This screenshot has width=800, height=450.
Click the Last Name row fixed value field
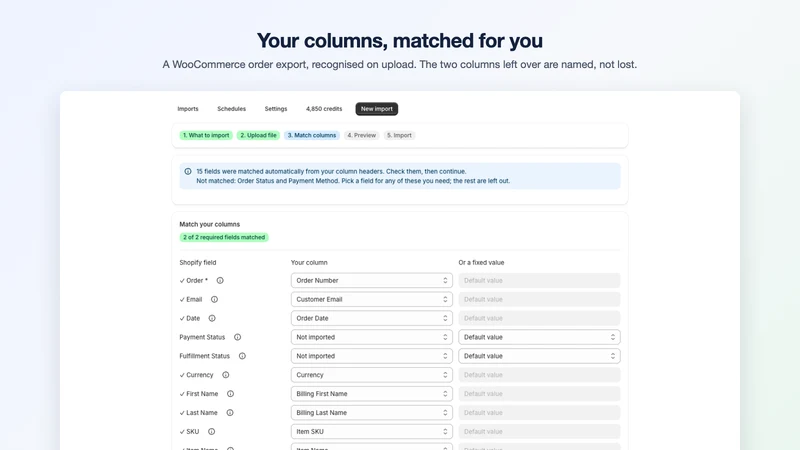point(539,413)
